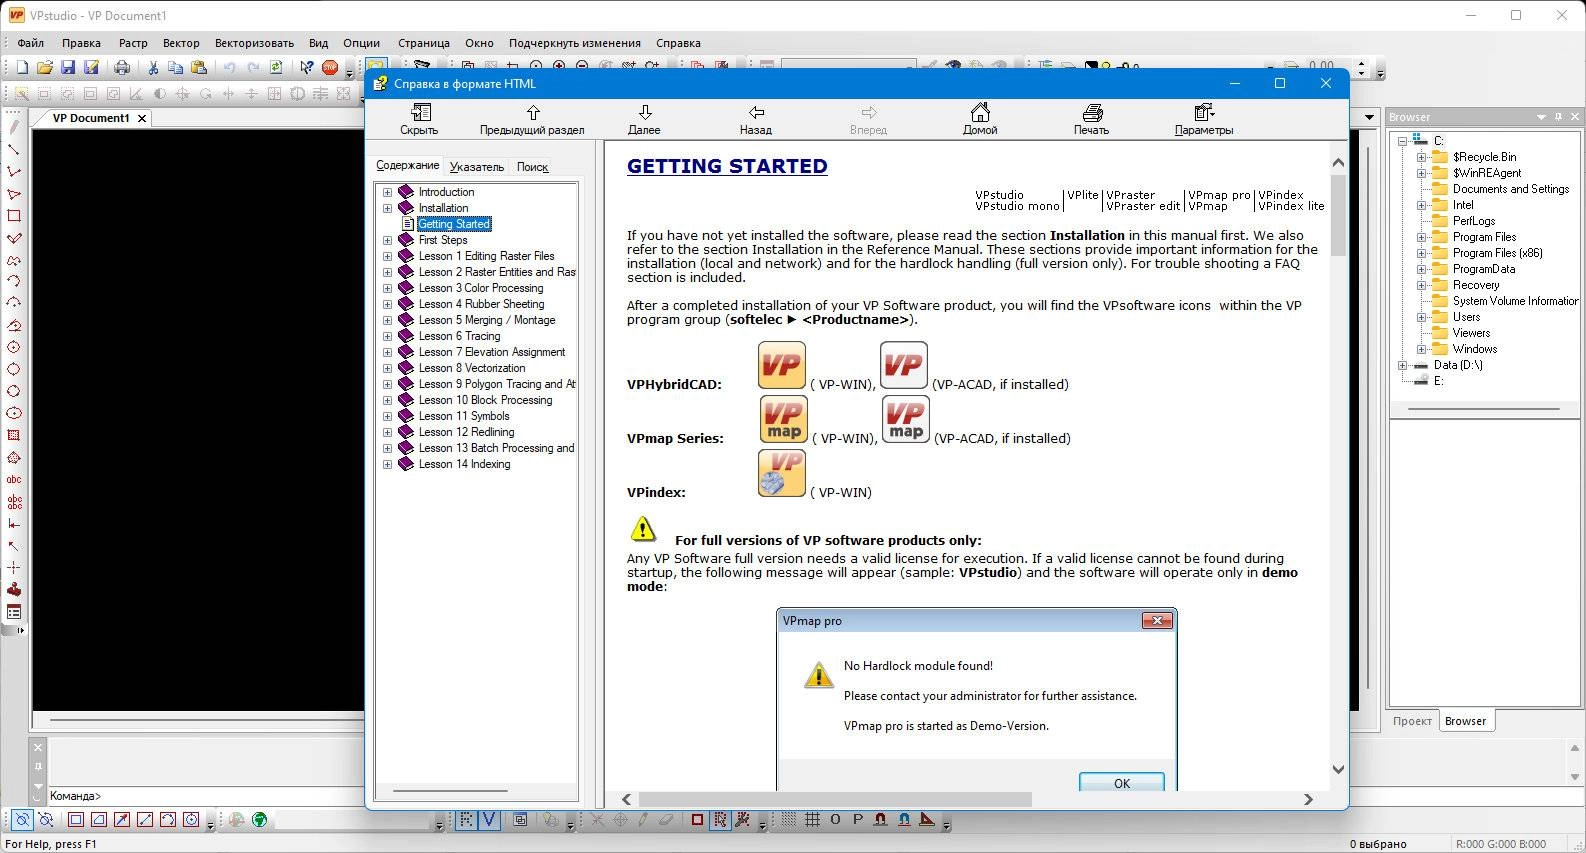
Task: Toggle the 'O' ortho button in bottom toolbar
Action: 835,820
